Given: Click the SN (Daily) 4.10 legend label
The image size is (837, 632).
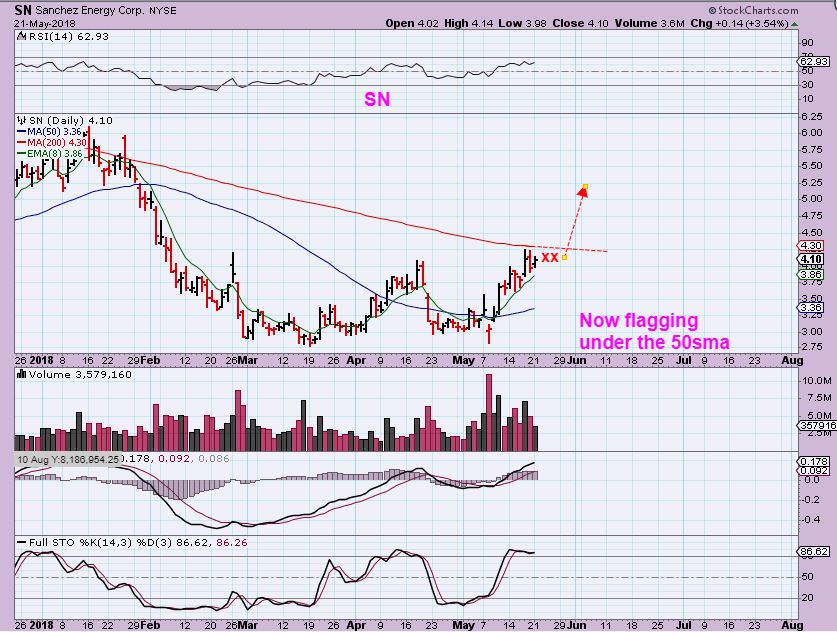Looking at the screenshot, I should click(70, 121).
